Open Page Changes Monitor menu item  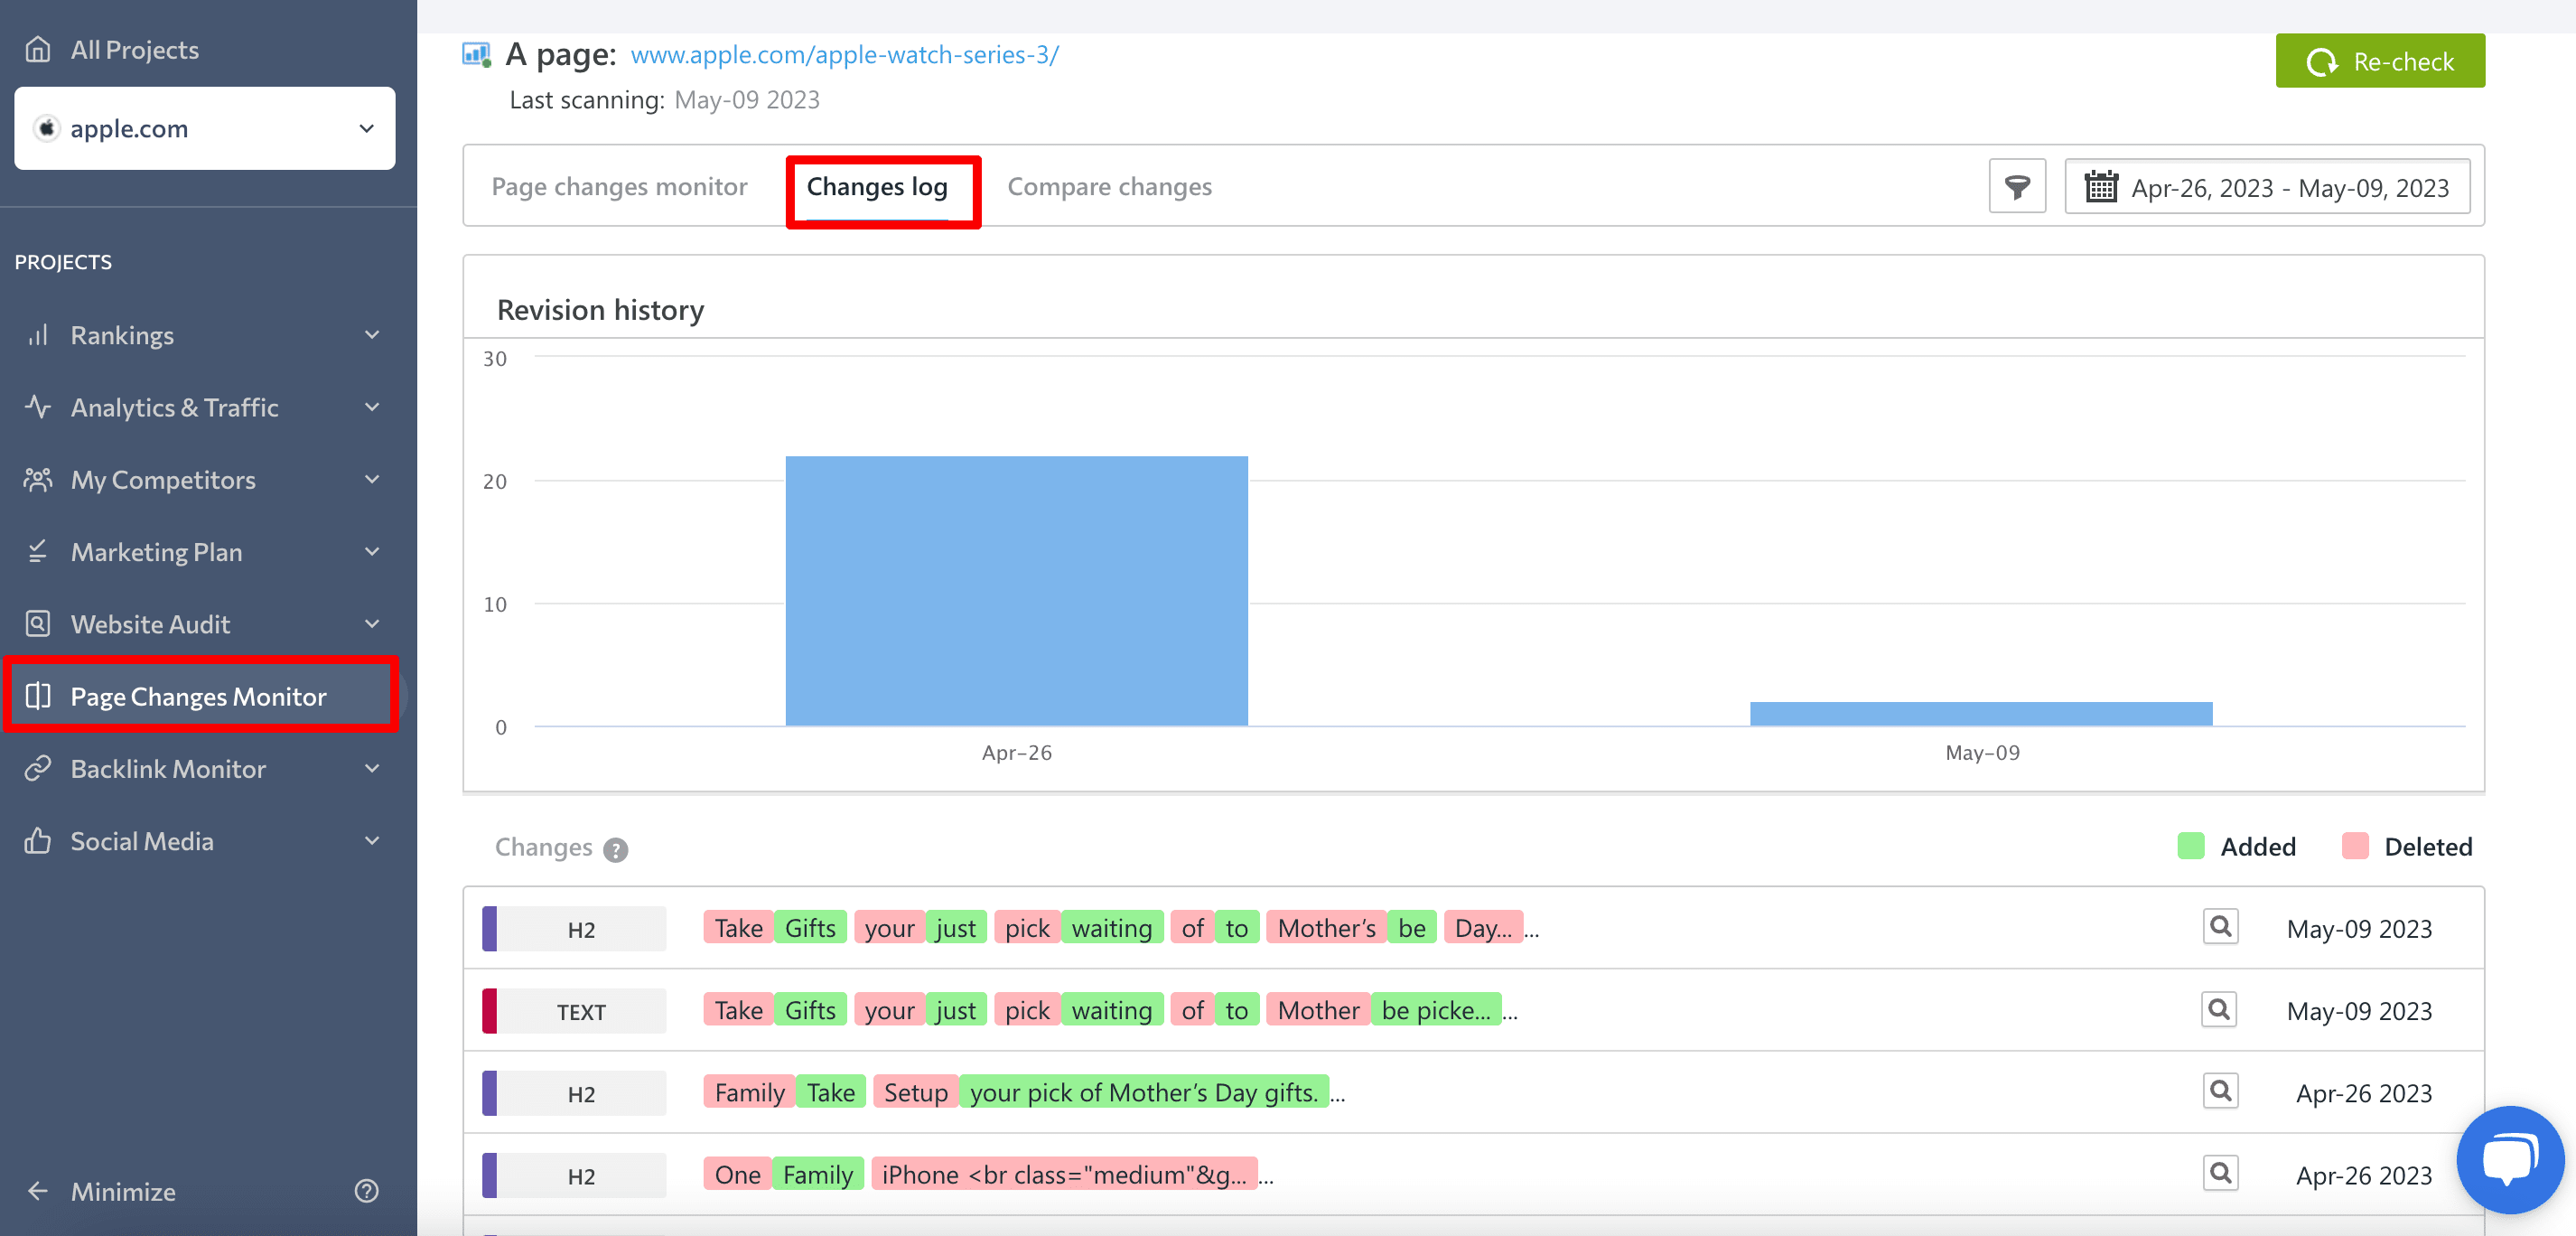pyautogui.click(x=202, y=696)
